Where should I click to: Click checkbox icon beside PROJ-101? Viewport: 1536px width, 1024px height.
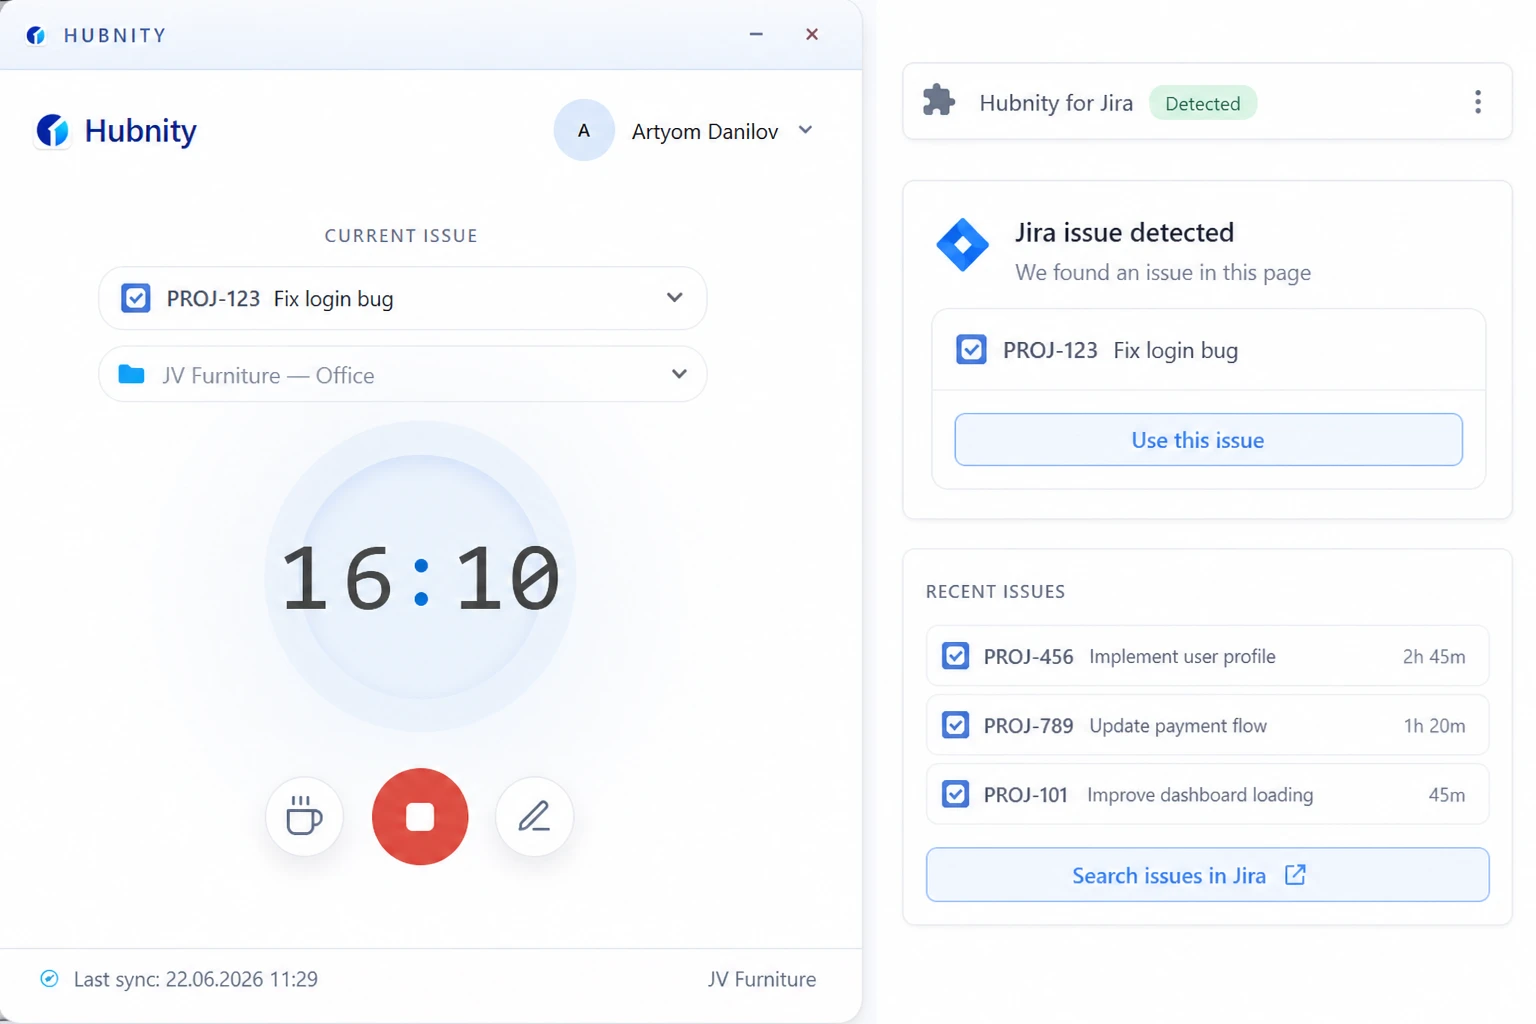(955, 794)
